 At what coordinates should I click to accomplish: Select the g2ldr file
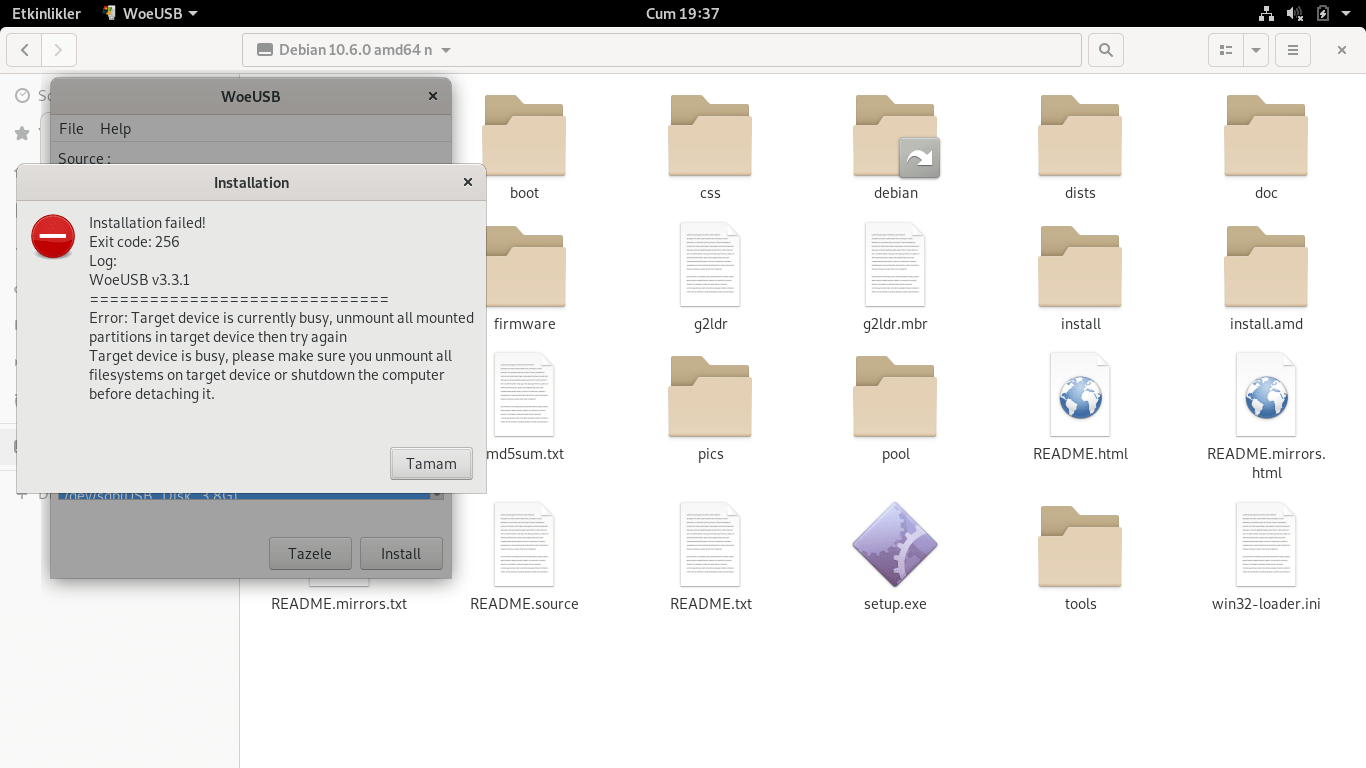(x=710, y=264)
